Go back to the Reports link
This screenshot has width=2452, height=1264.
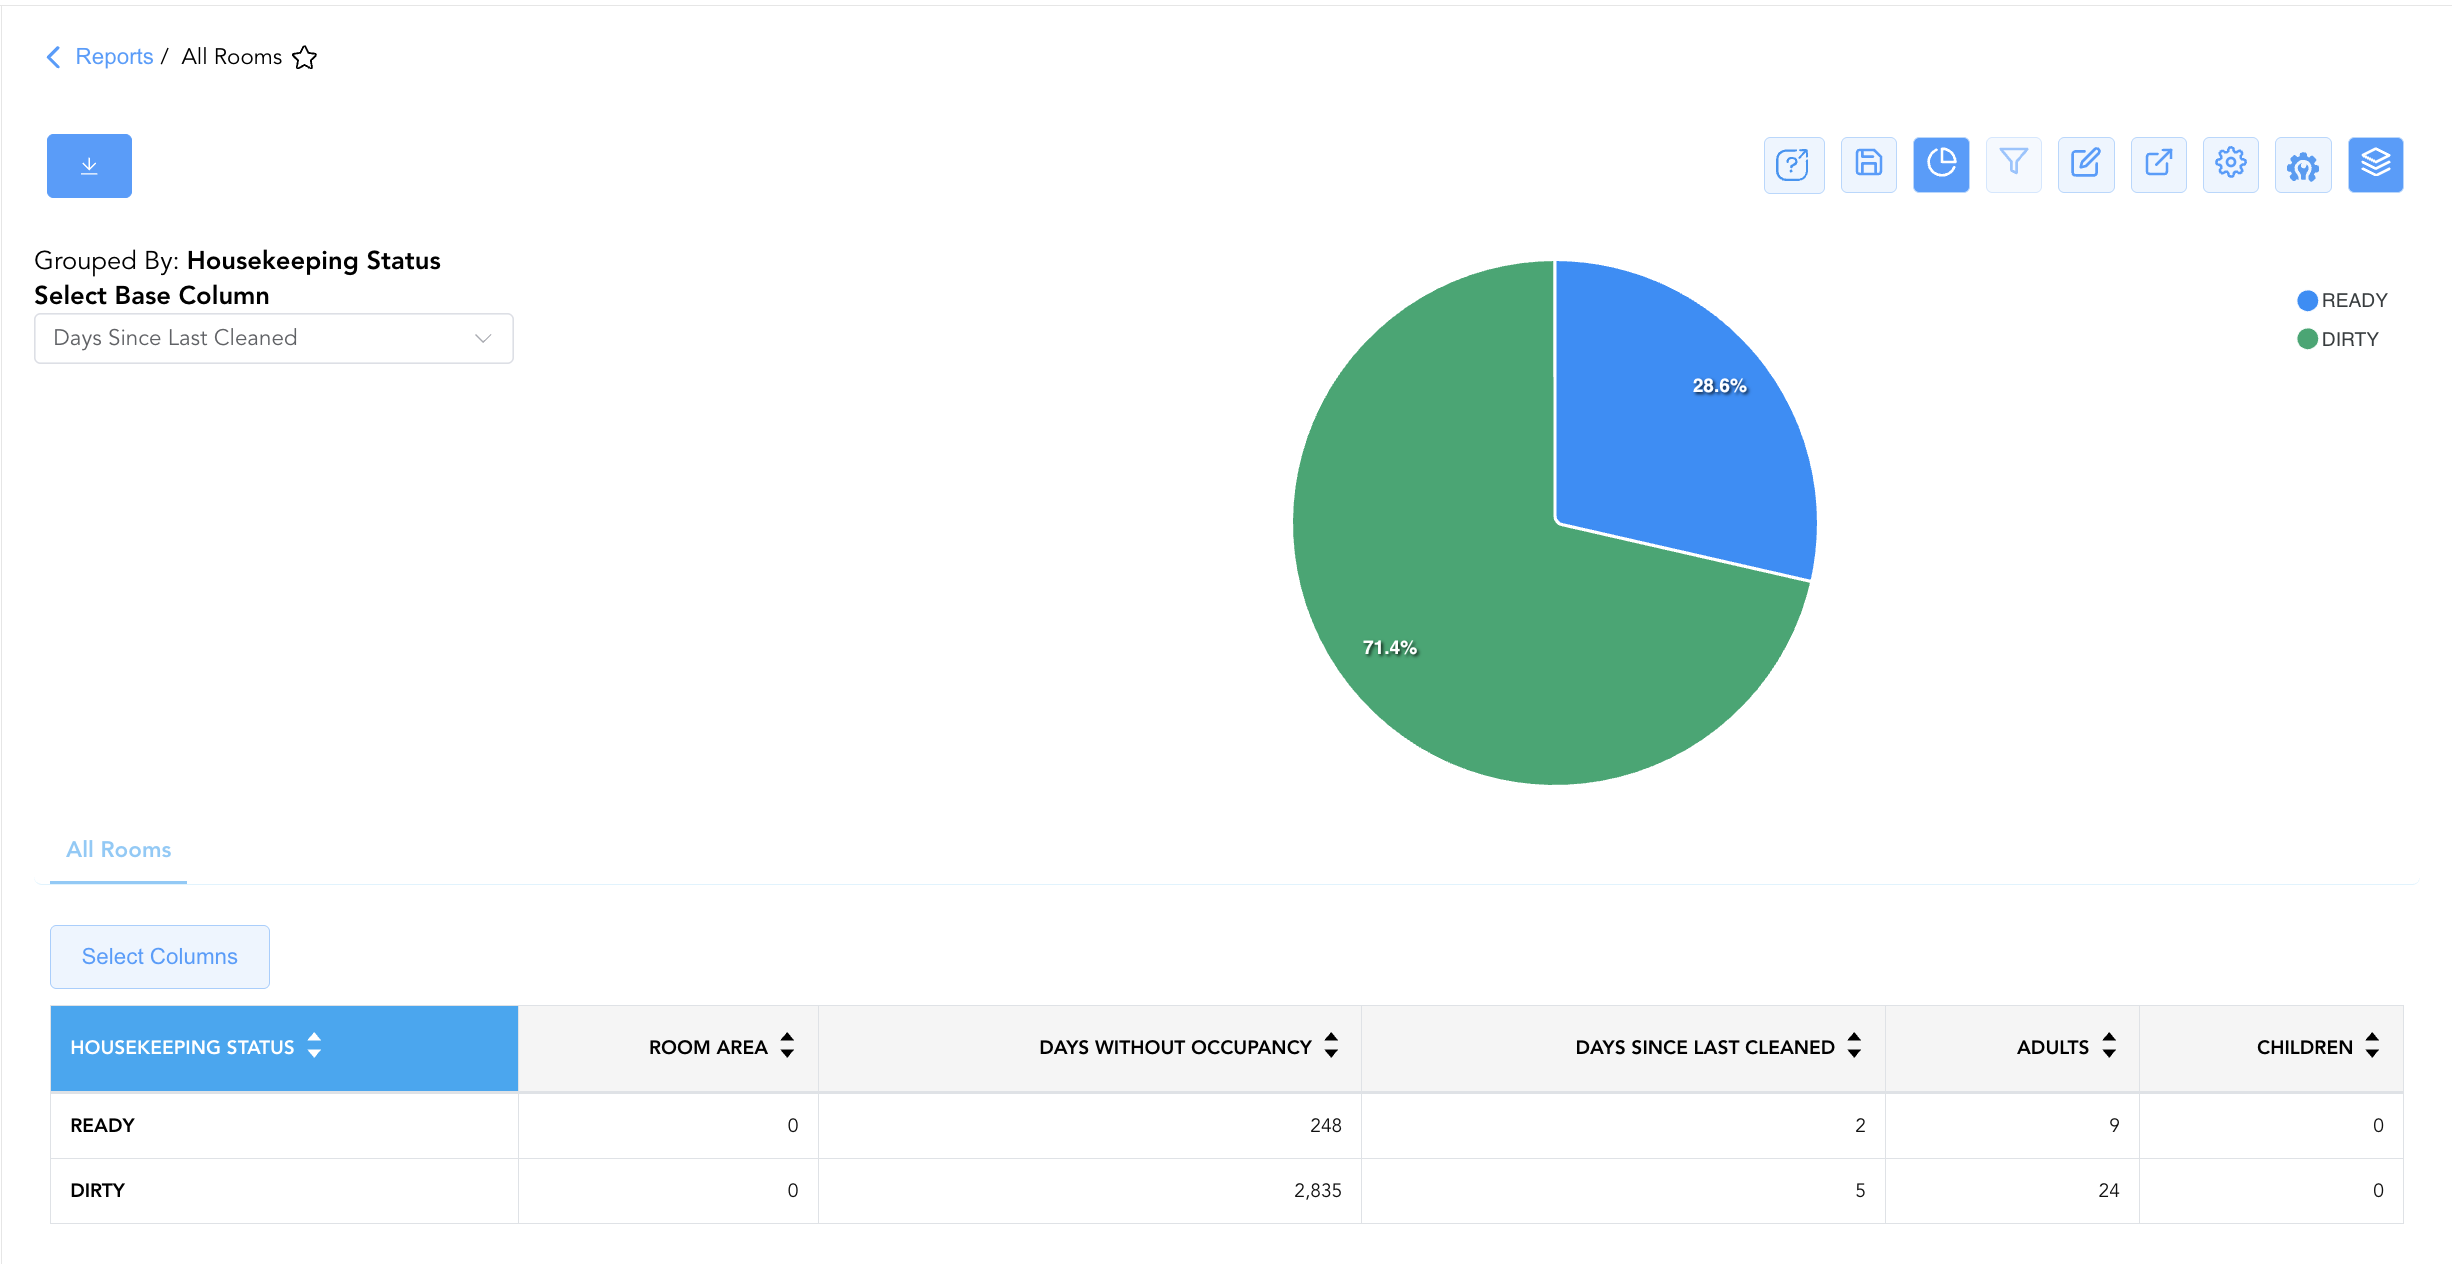click(114, 56)
